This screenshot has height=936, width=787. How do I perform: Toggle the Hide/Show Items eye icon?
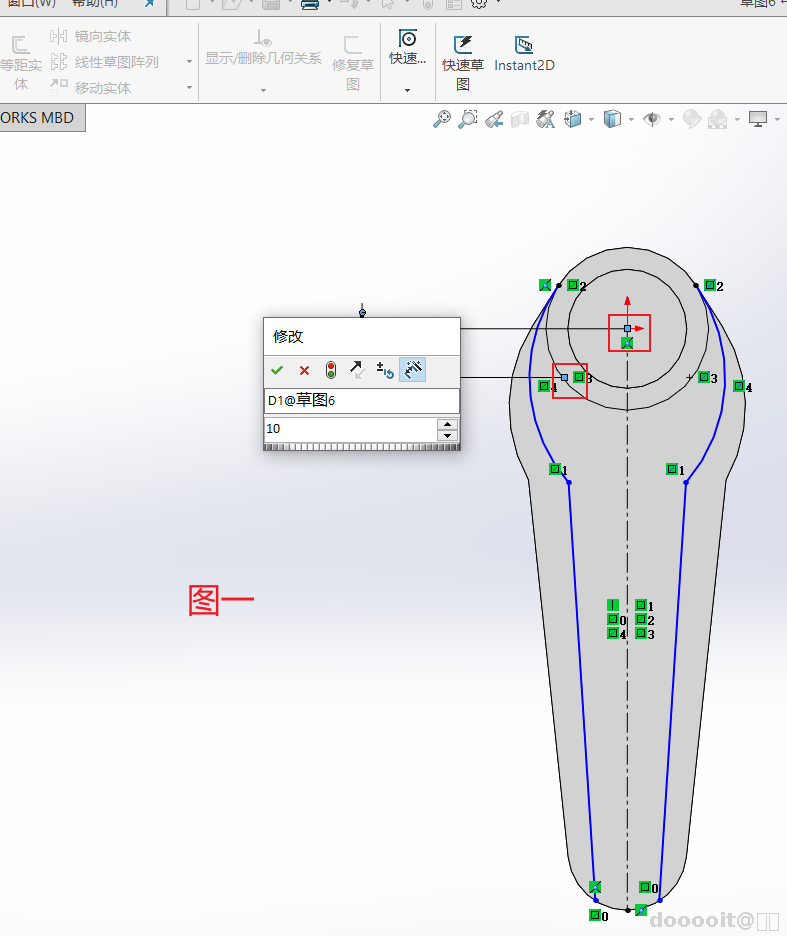click(652, 120)
